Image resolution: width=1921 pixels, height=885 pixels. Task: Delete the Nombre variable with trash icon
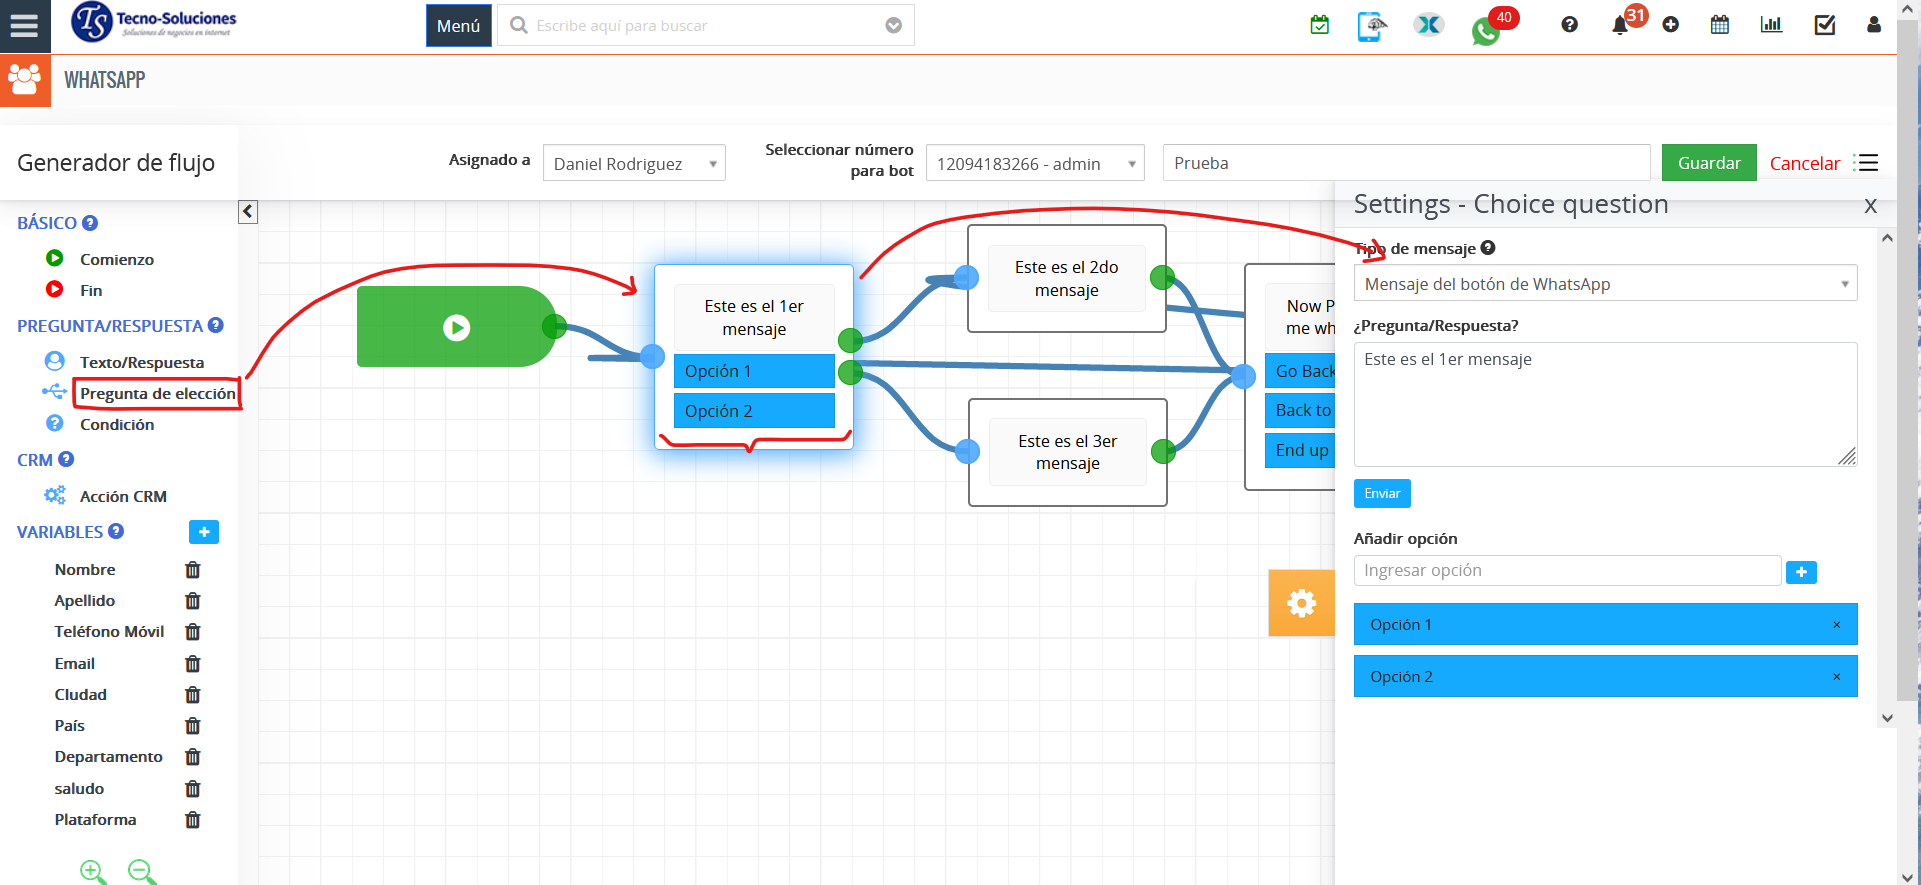(x=193, y=570)
